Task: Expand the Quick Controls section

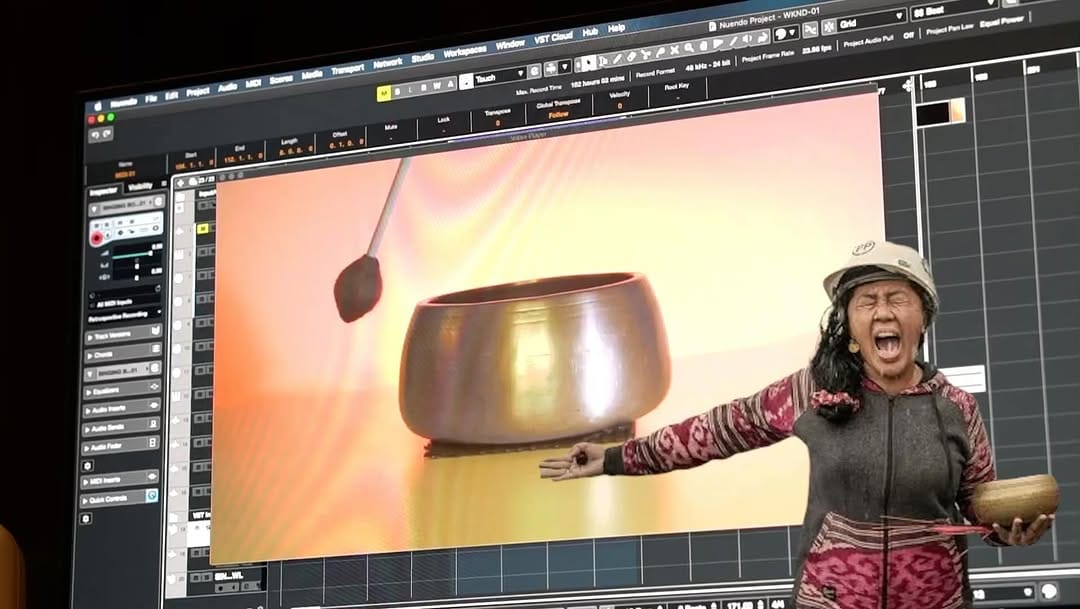Action: [120, 499]
